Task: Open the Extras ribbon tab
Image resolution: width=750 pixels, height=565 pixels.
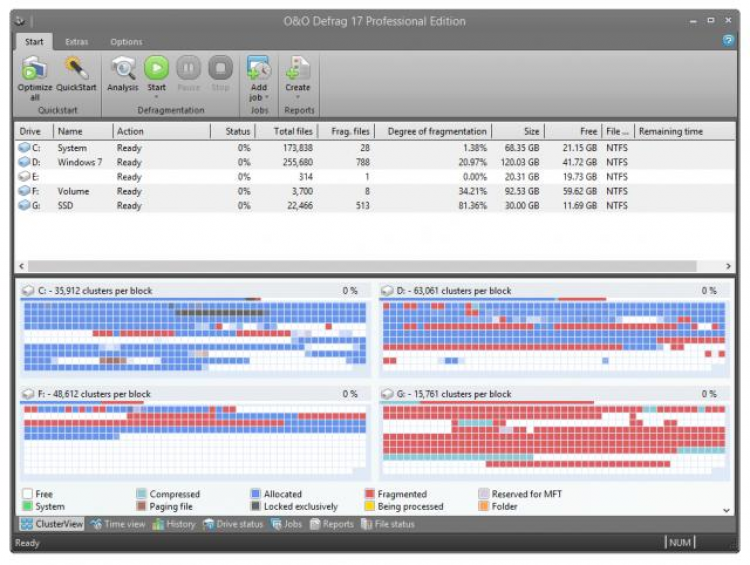Action: tap(77, 42)
